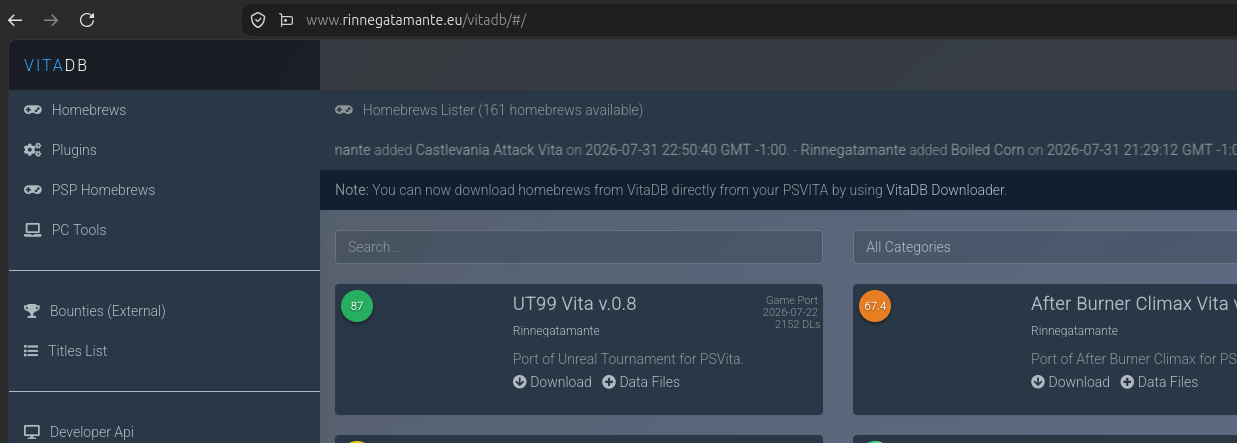1237x443 pixels.
Task: Click the trophy icon beside Bounties
Action: 31,311
